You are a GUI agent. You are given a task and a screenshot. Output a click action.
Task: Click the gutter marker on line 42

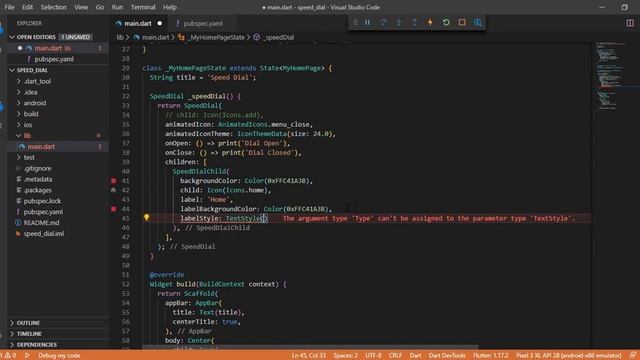click(113, 190)
